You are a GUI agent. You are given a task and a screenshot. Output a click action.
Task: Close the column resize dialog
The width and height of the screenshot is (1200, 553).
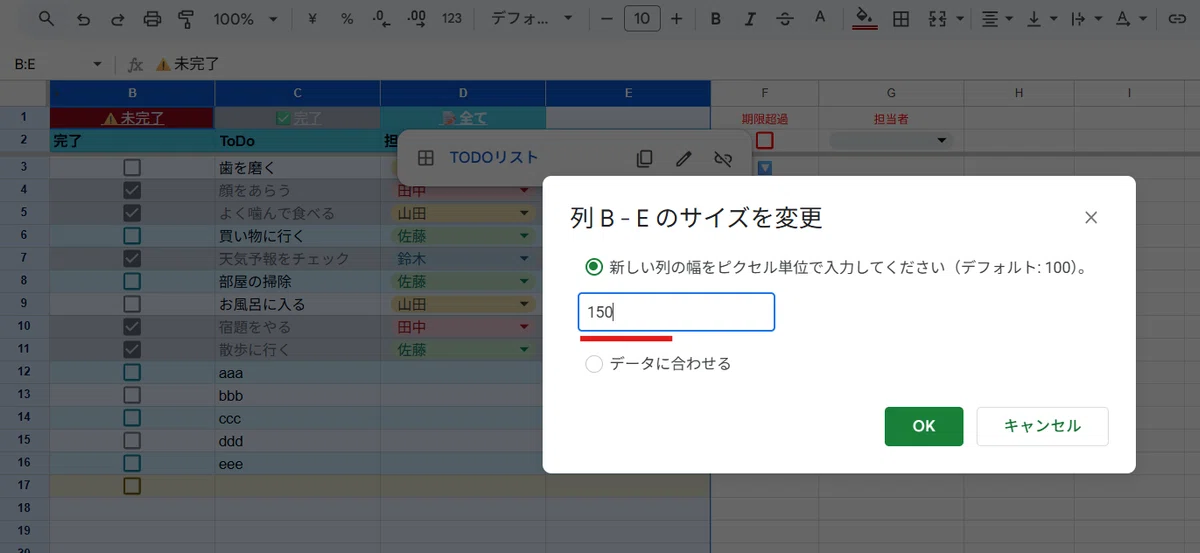[x=1091, y=217]
